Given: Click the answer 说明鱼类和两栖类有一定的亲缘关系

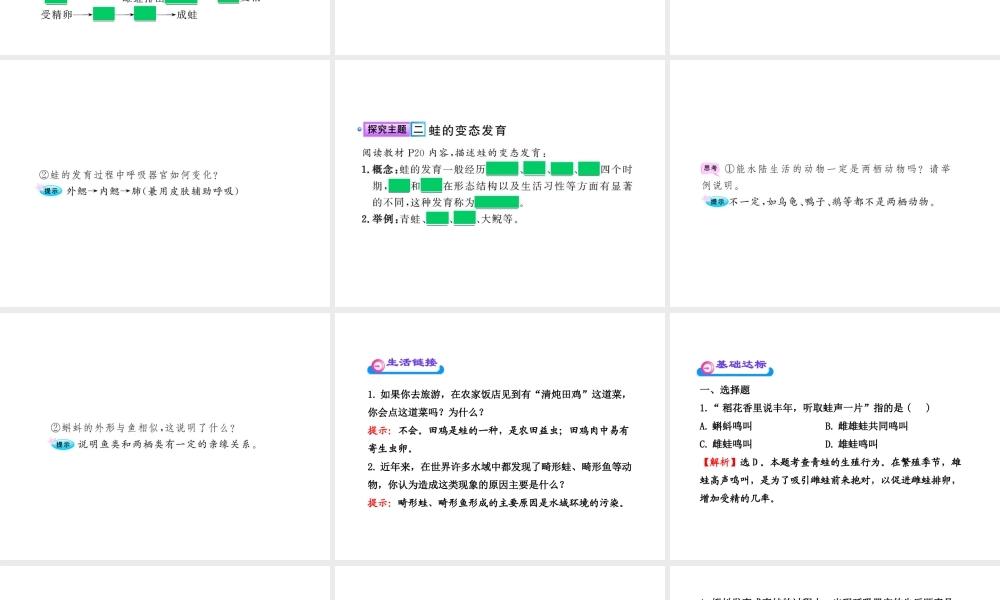Looking at the screenshot, I should click(x=168, y=444).
